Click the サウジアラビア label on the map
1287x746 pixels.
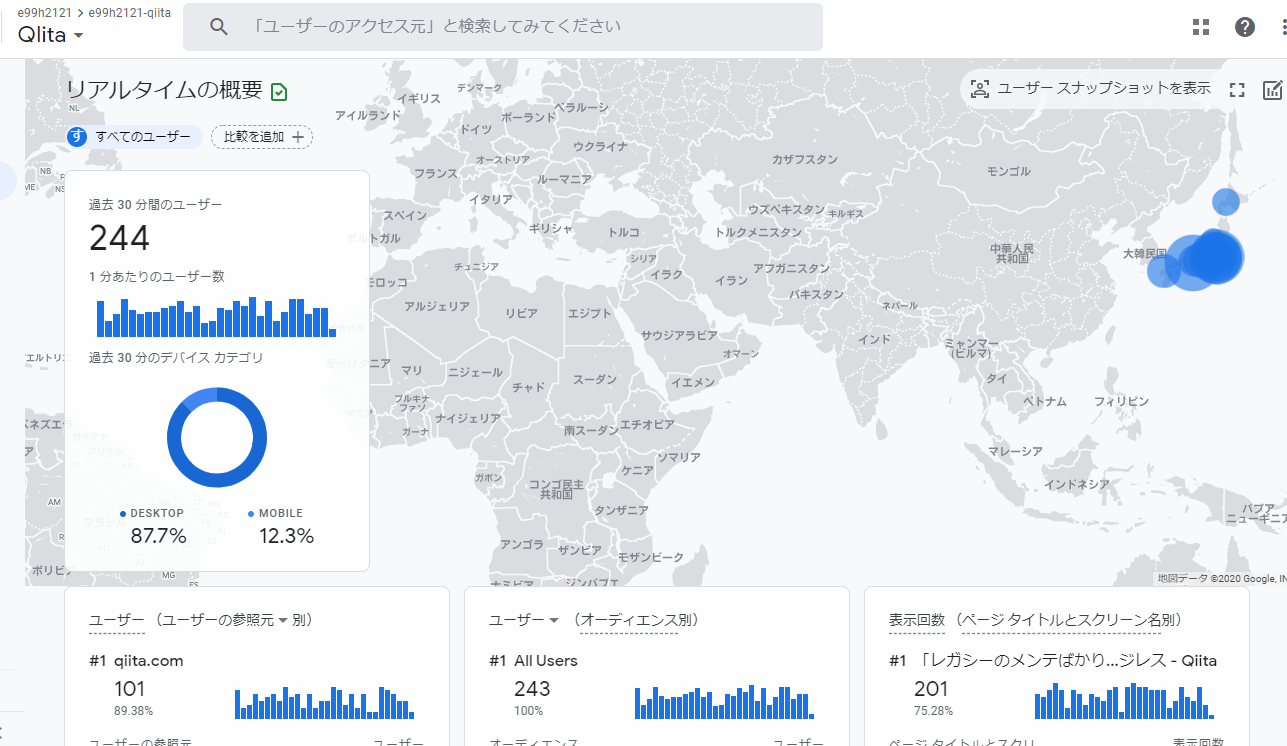pos(679,335)
